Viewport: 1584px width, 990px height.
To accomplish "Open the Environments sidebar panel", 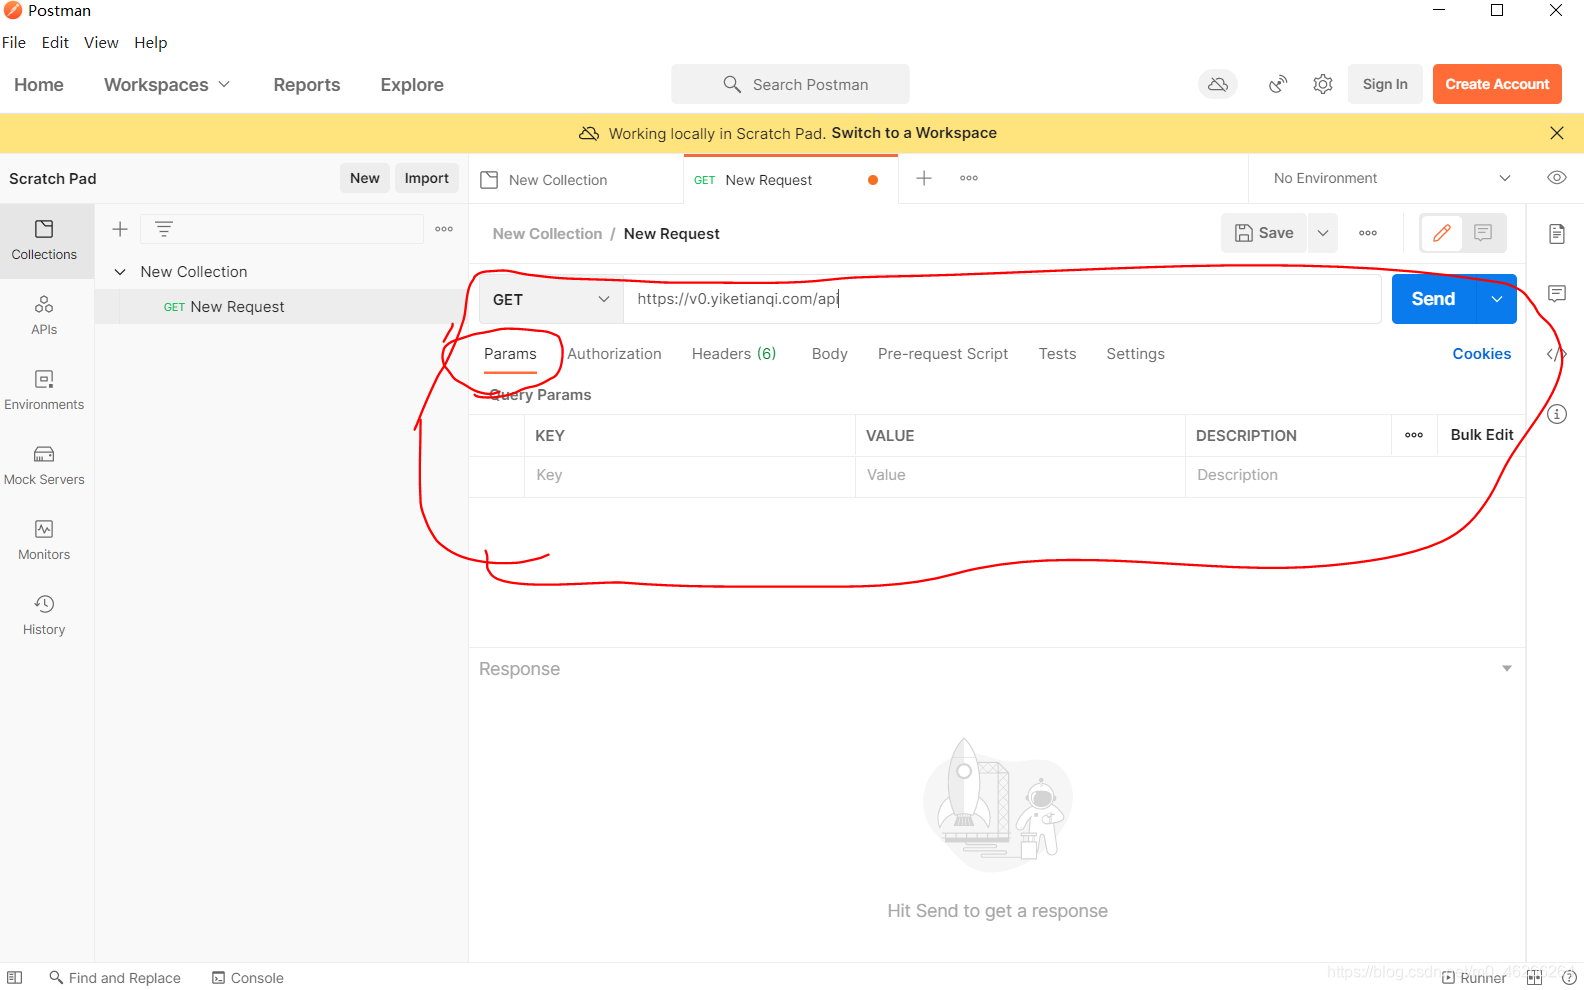I will (x=44, y=390).
